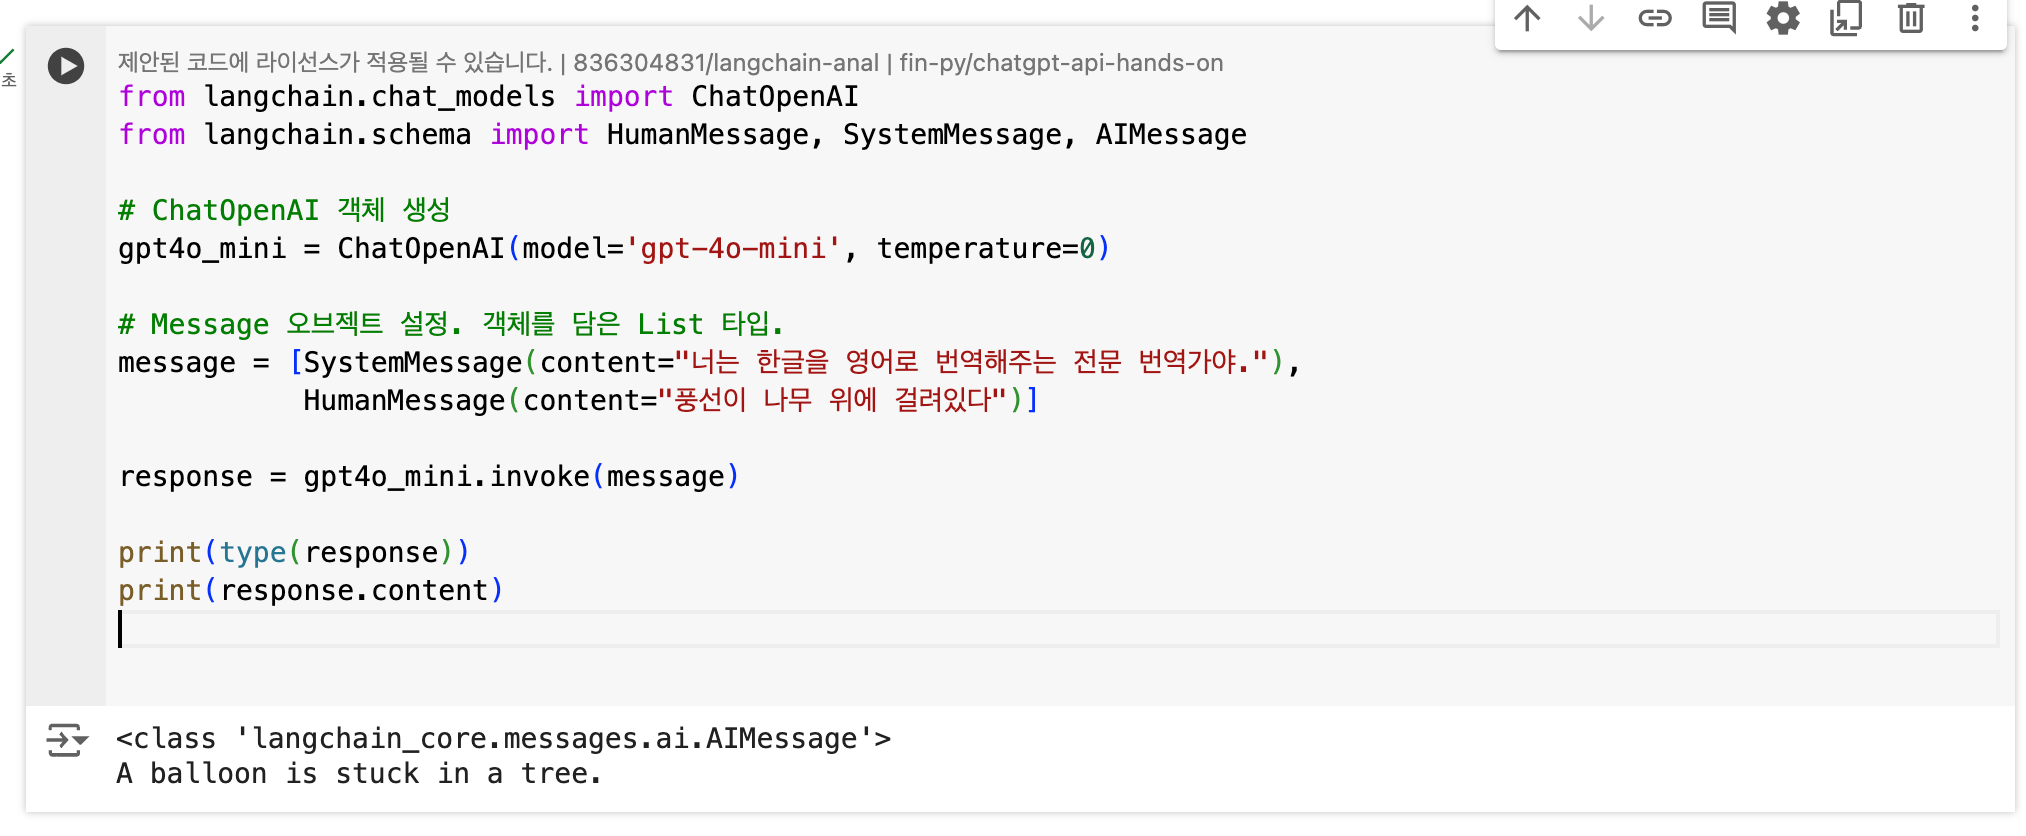Open cell editor settings gear

[x=1783, y=18]
